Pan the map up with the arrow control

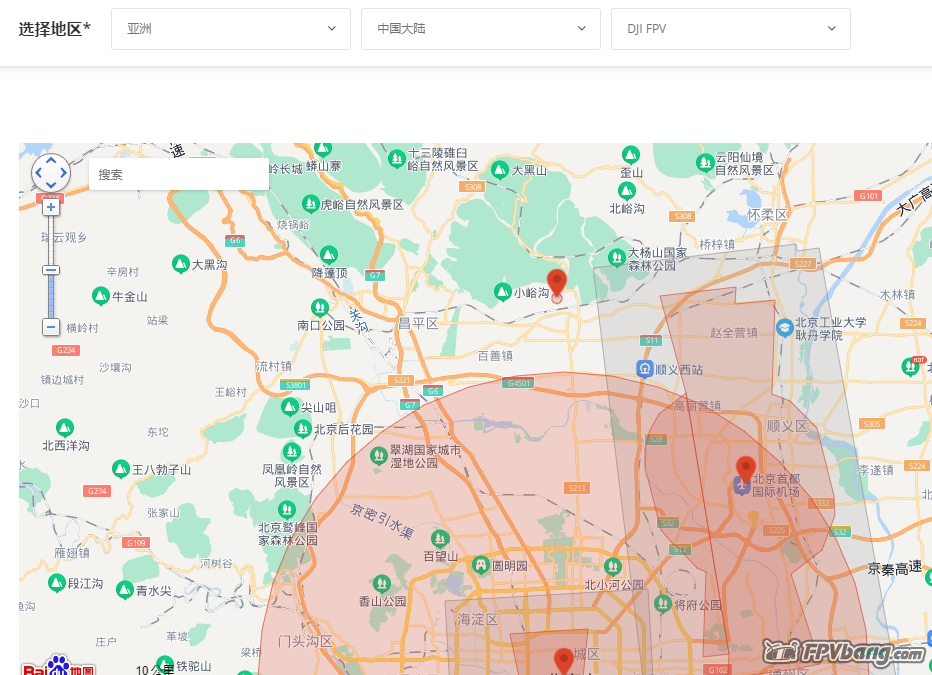[51, 160]
